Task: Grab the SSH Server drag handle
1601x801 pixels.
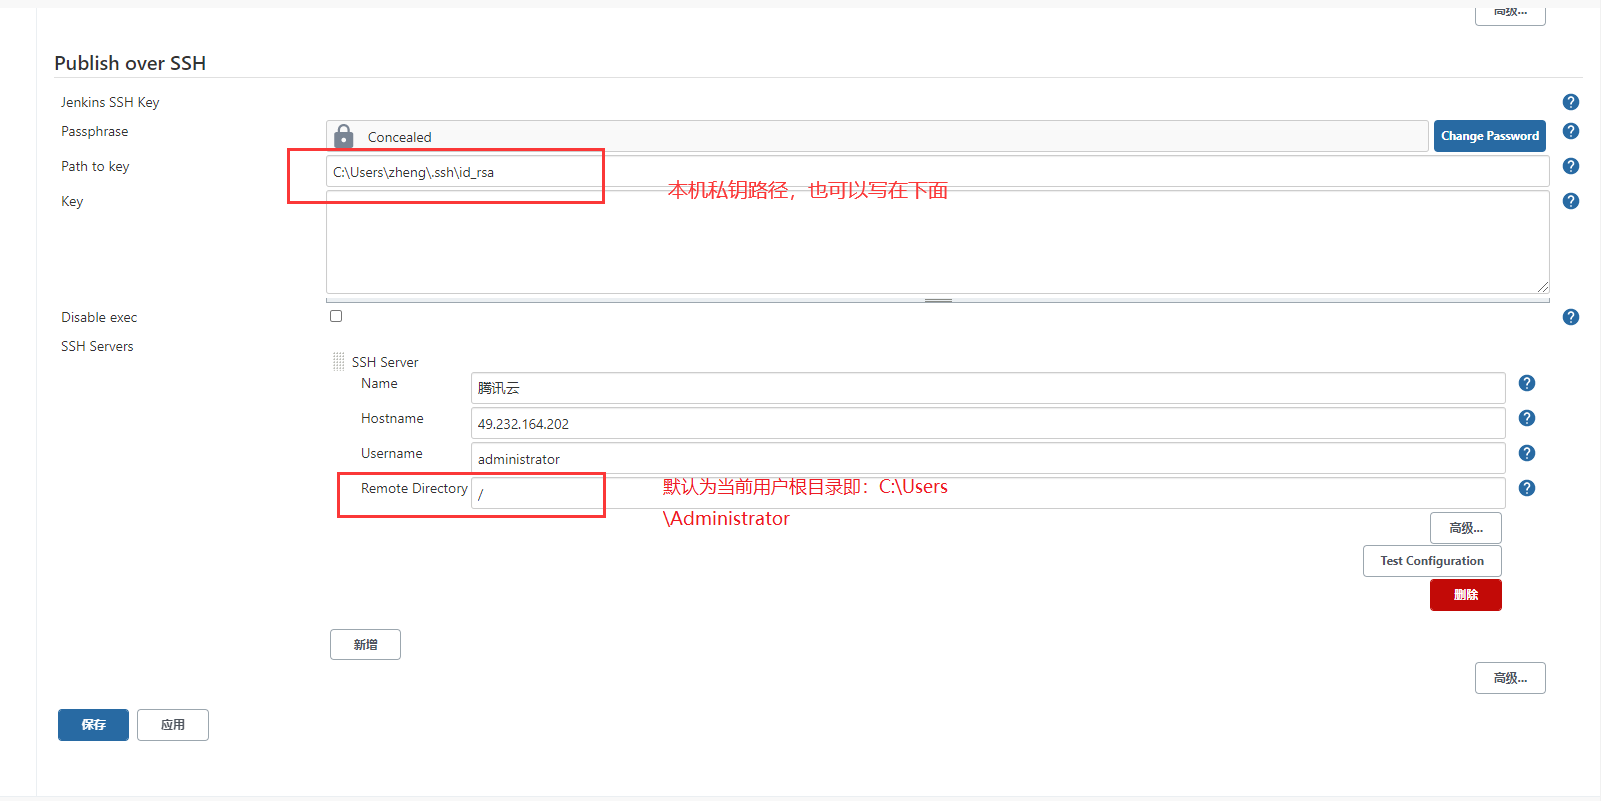Action: (x=339, y=362)
